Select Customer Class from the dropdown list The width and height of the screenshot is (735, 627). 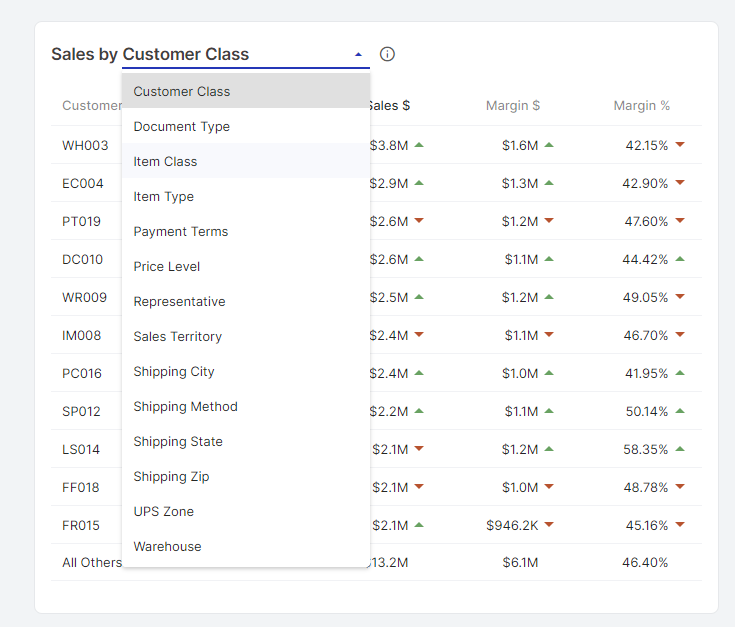(182, 91)
